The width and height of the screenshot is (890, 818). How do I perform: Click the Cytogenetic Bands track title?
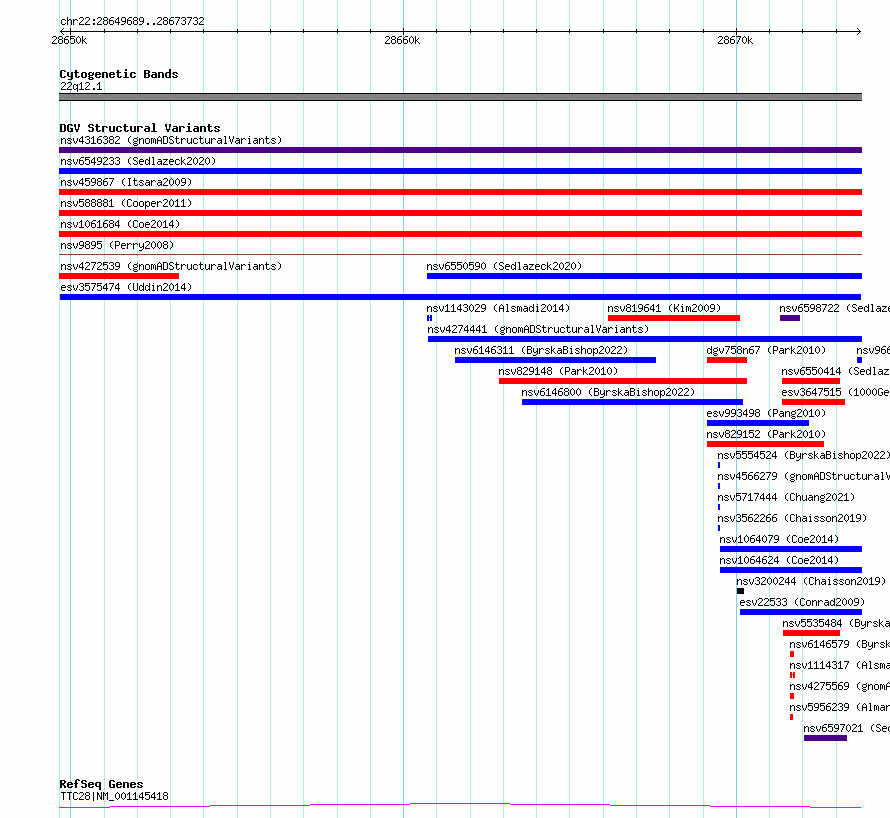coord(119,74)
